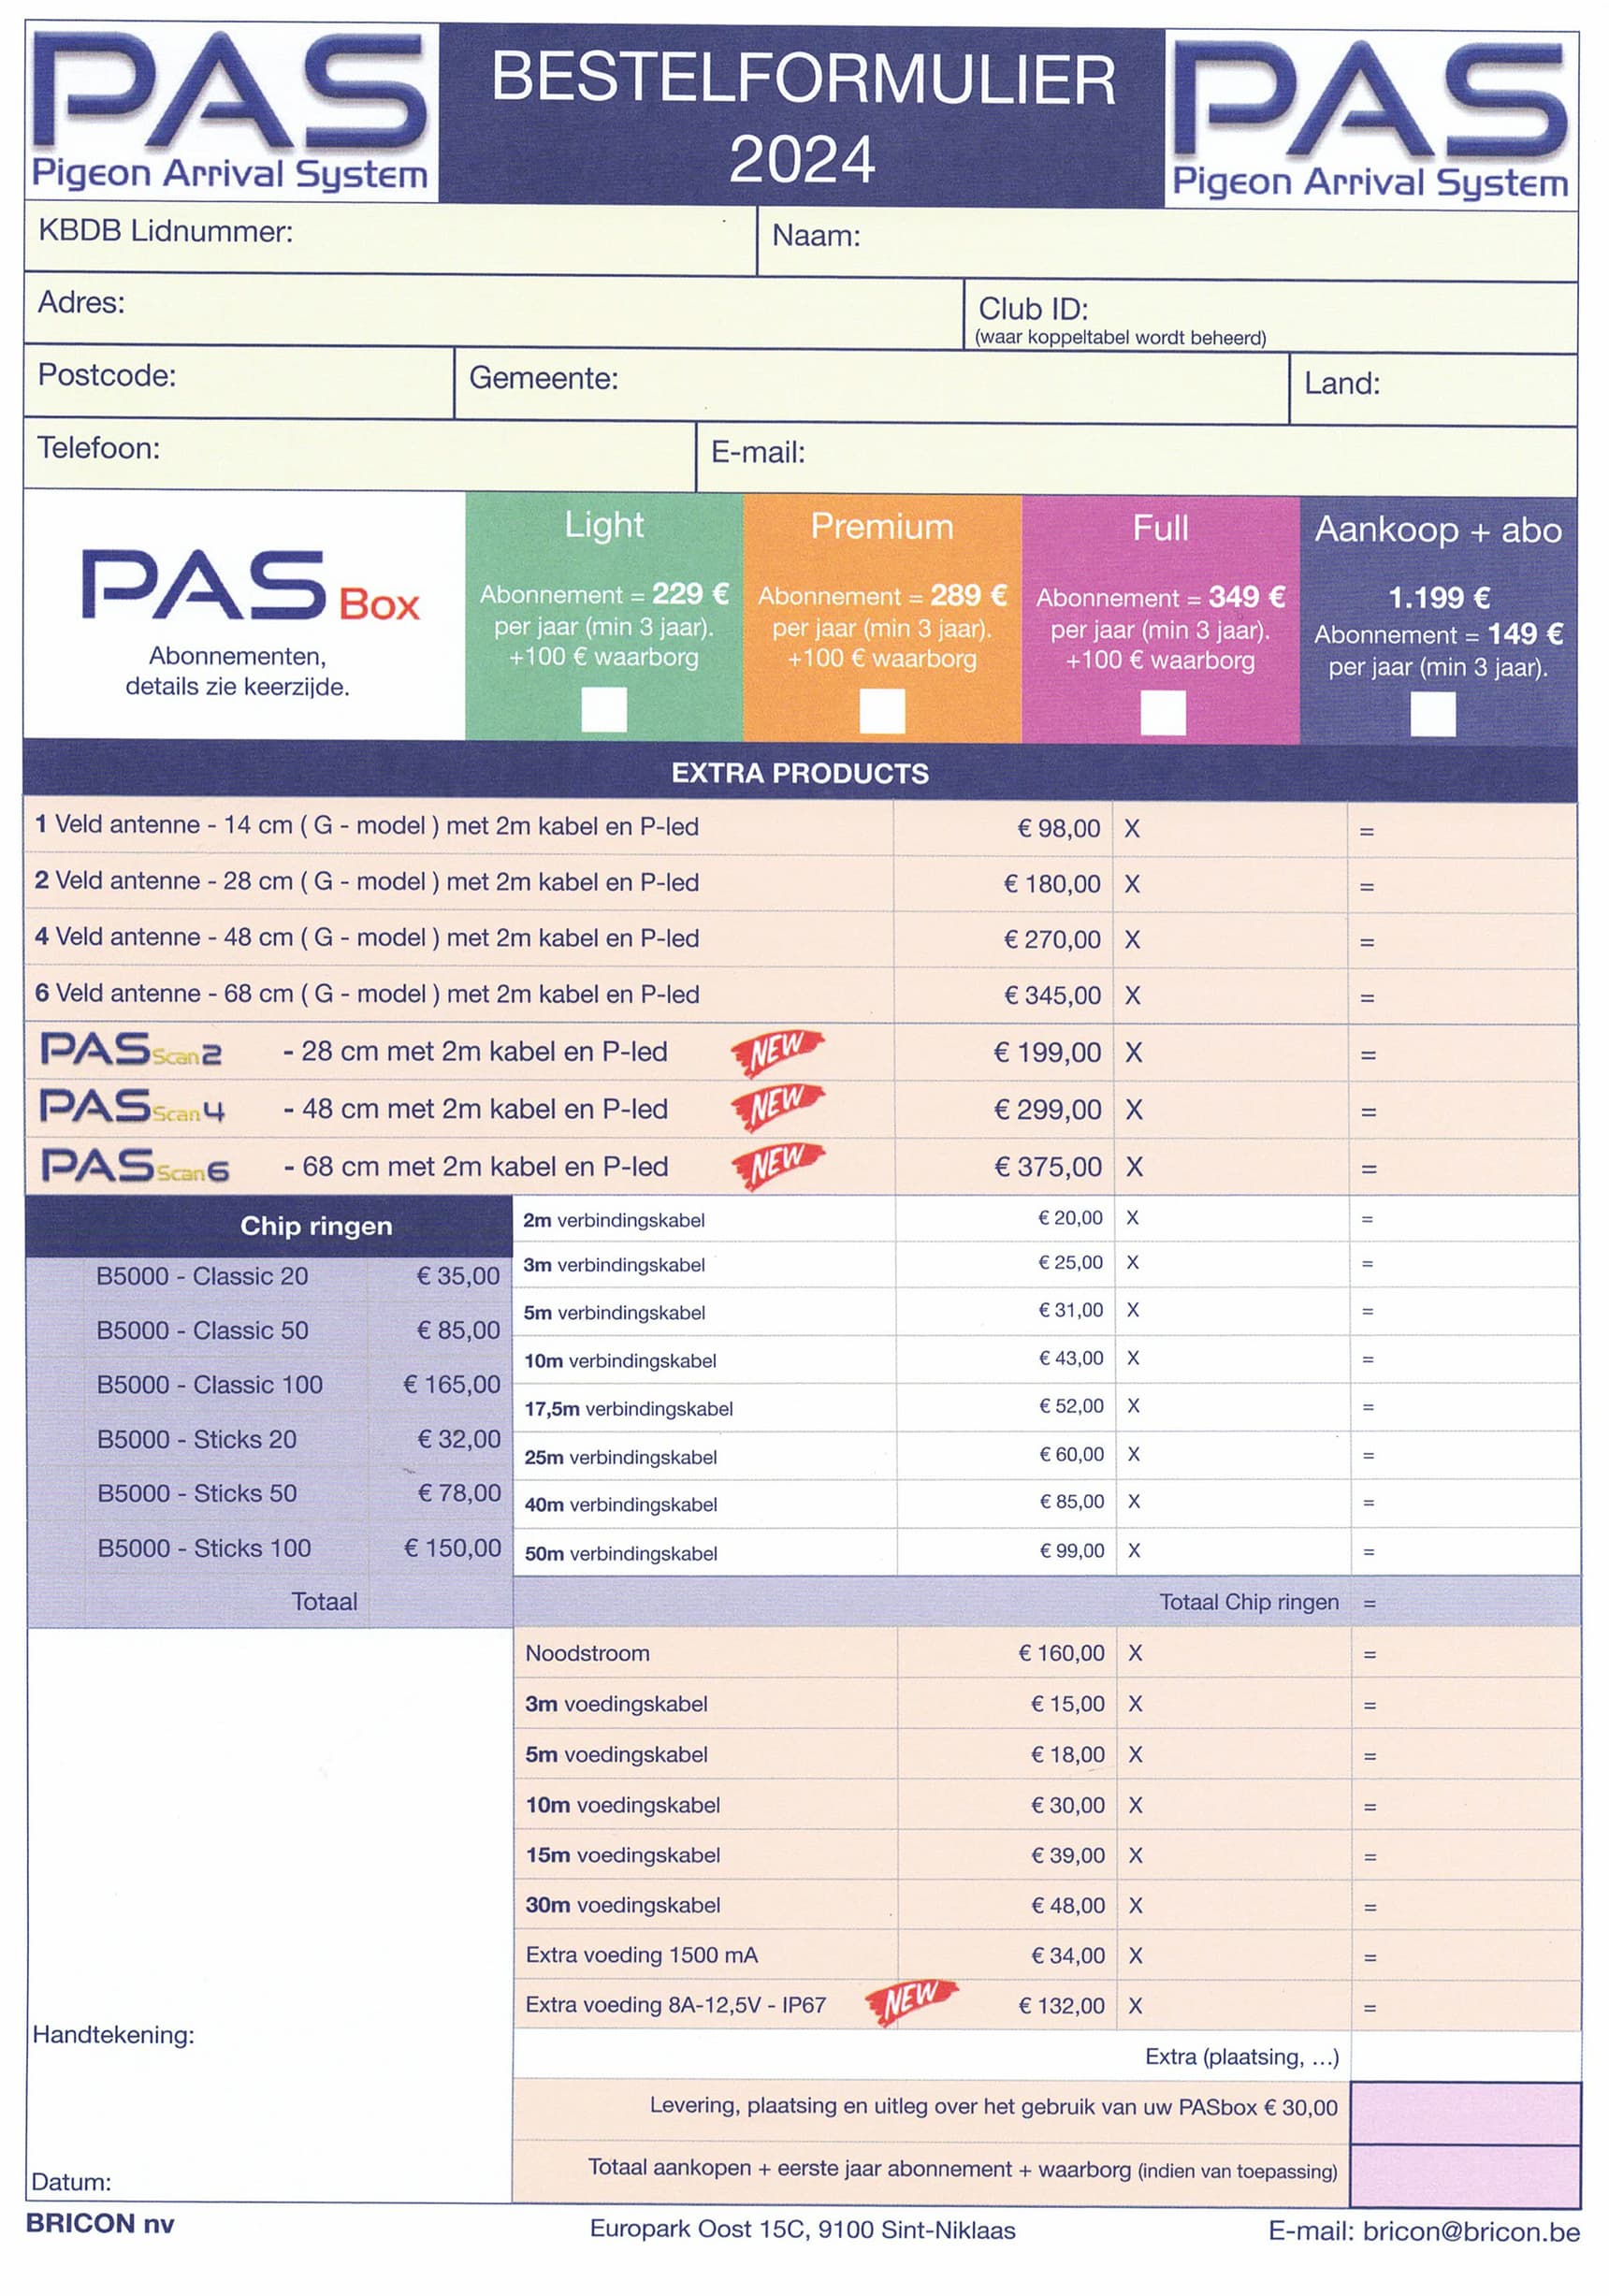Open the bricon@bricon.be email address

click(1471, 2232)
